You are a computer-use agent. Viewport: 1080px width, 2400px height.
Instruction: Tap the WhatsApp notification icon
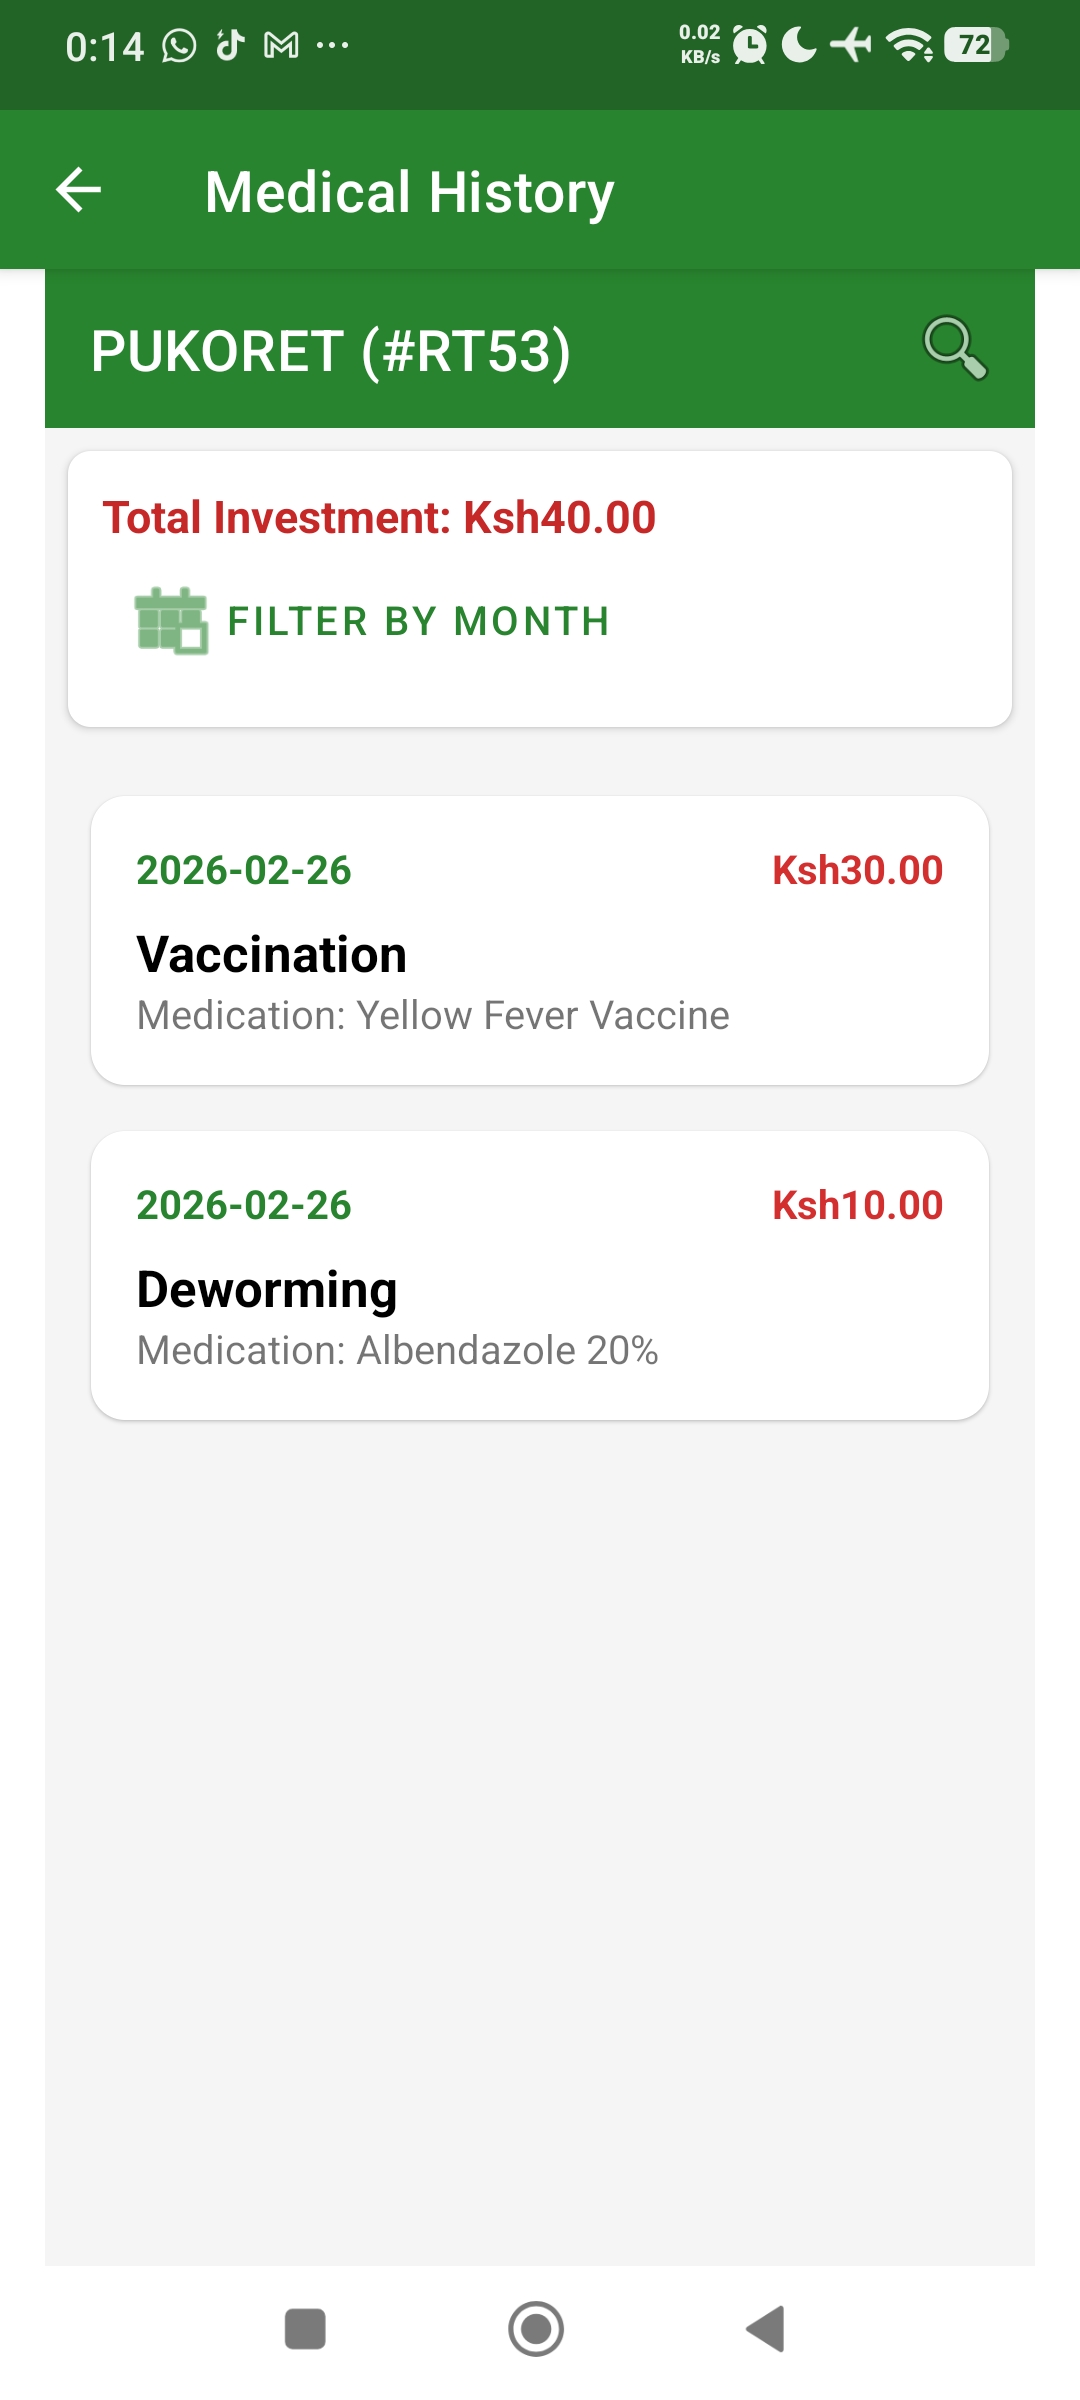click(179, 45)
